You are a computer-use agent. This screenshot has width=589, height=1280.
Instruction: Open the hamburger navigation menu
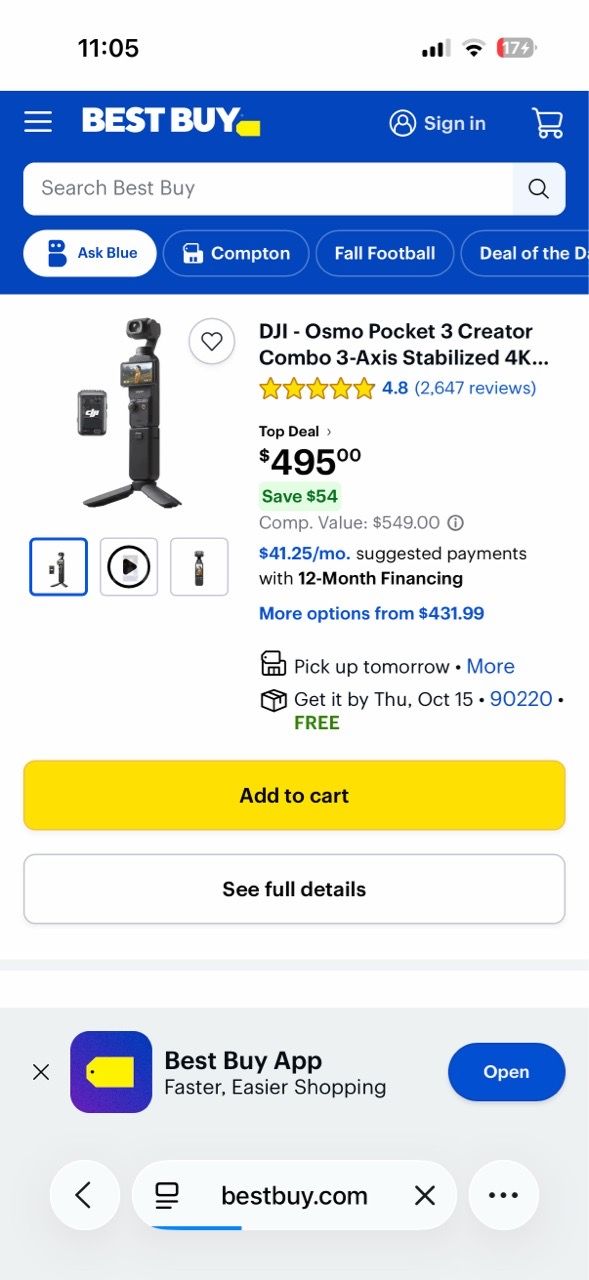coord(38,122)
